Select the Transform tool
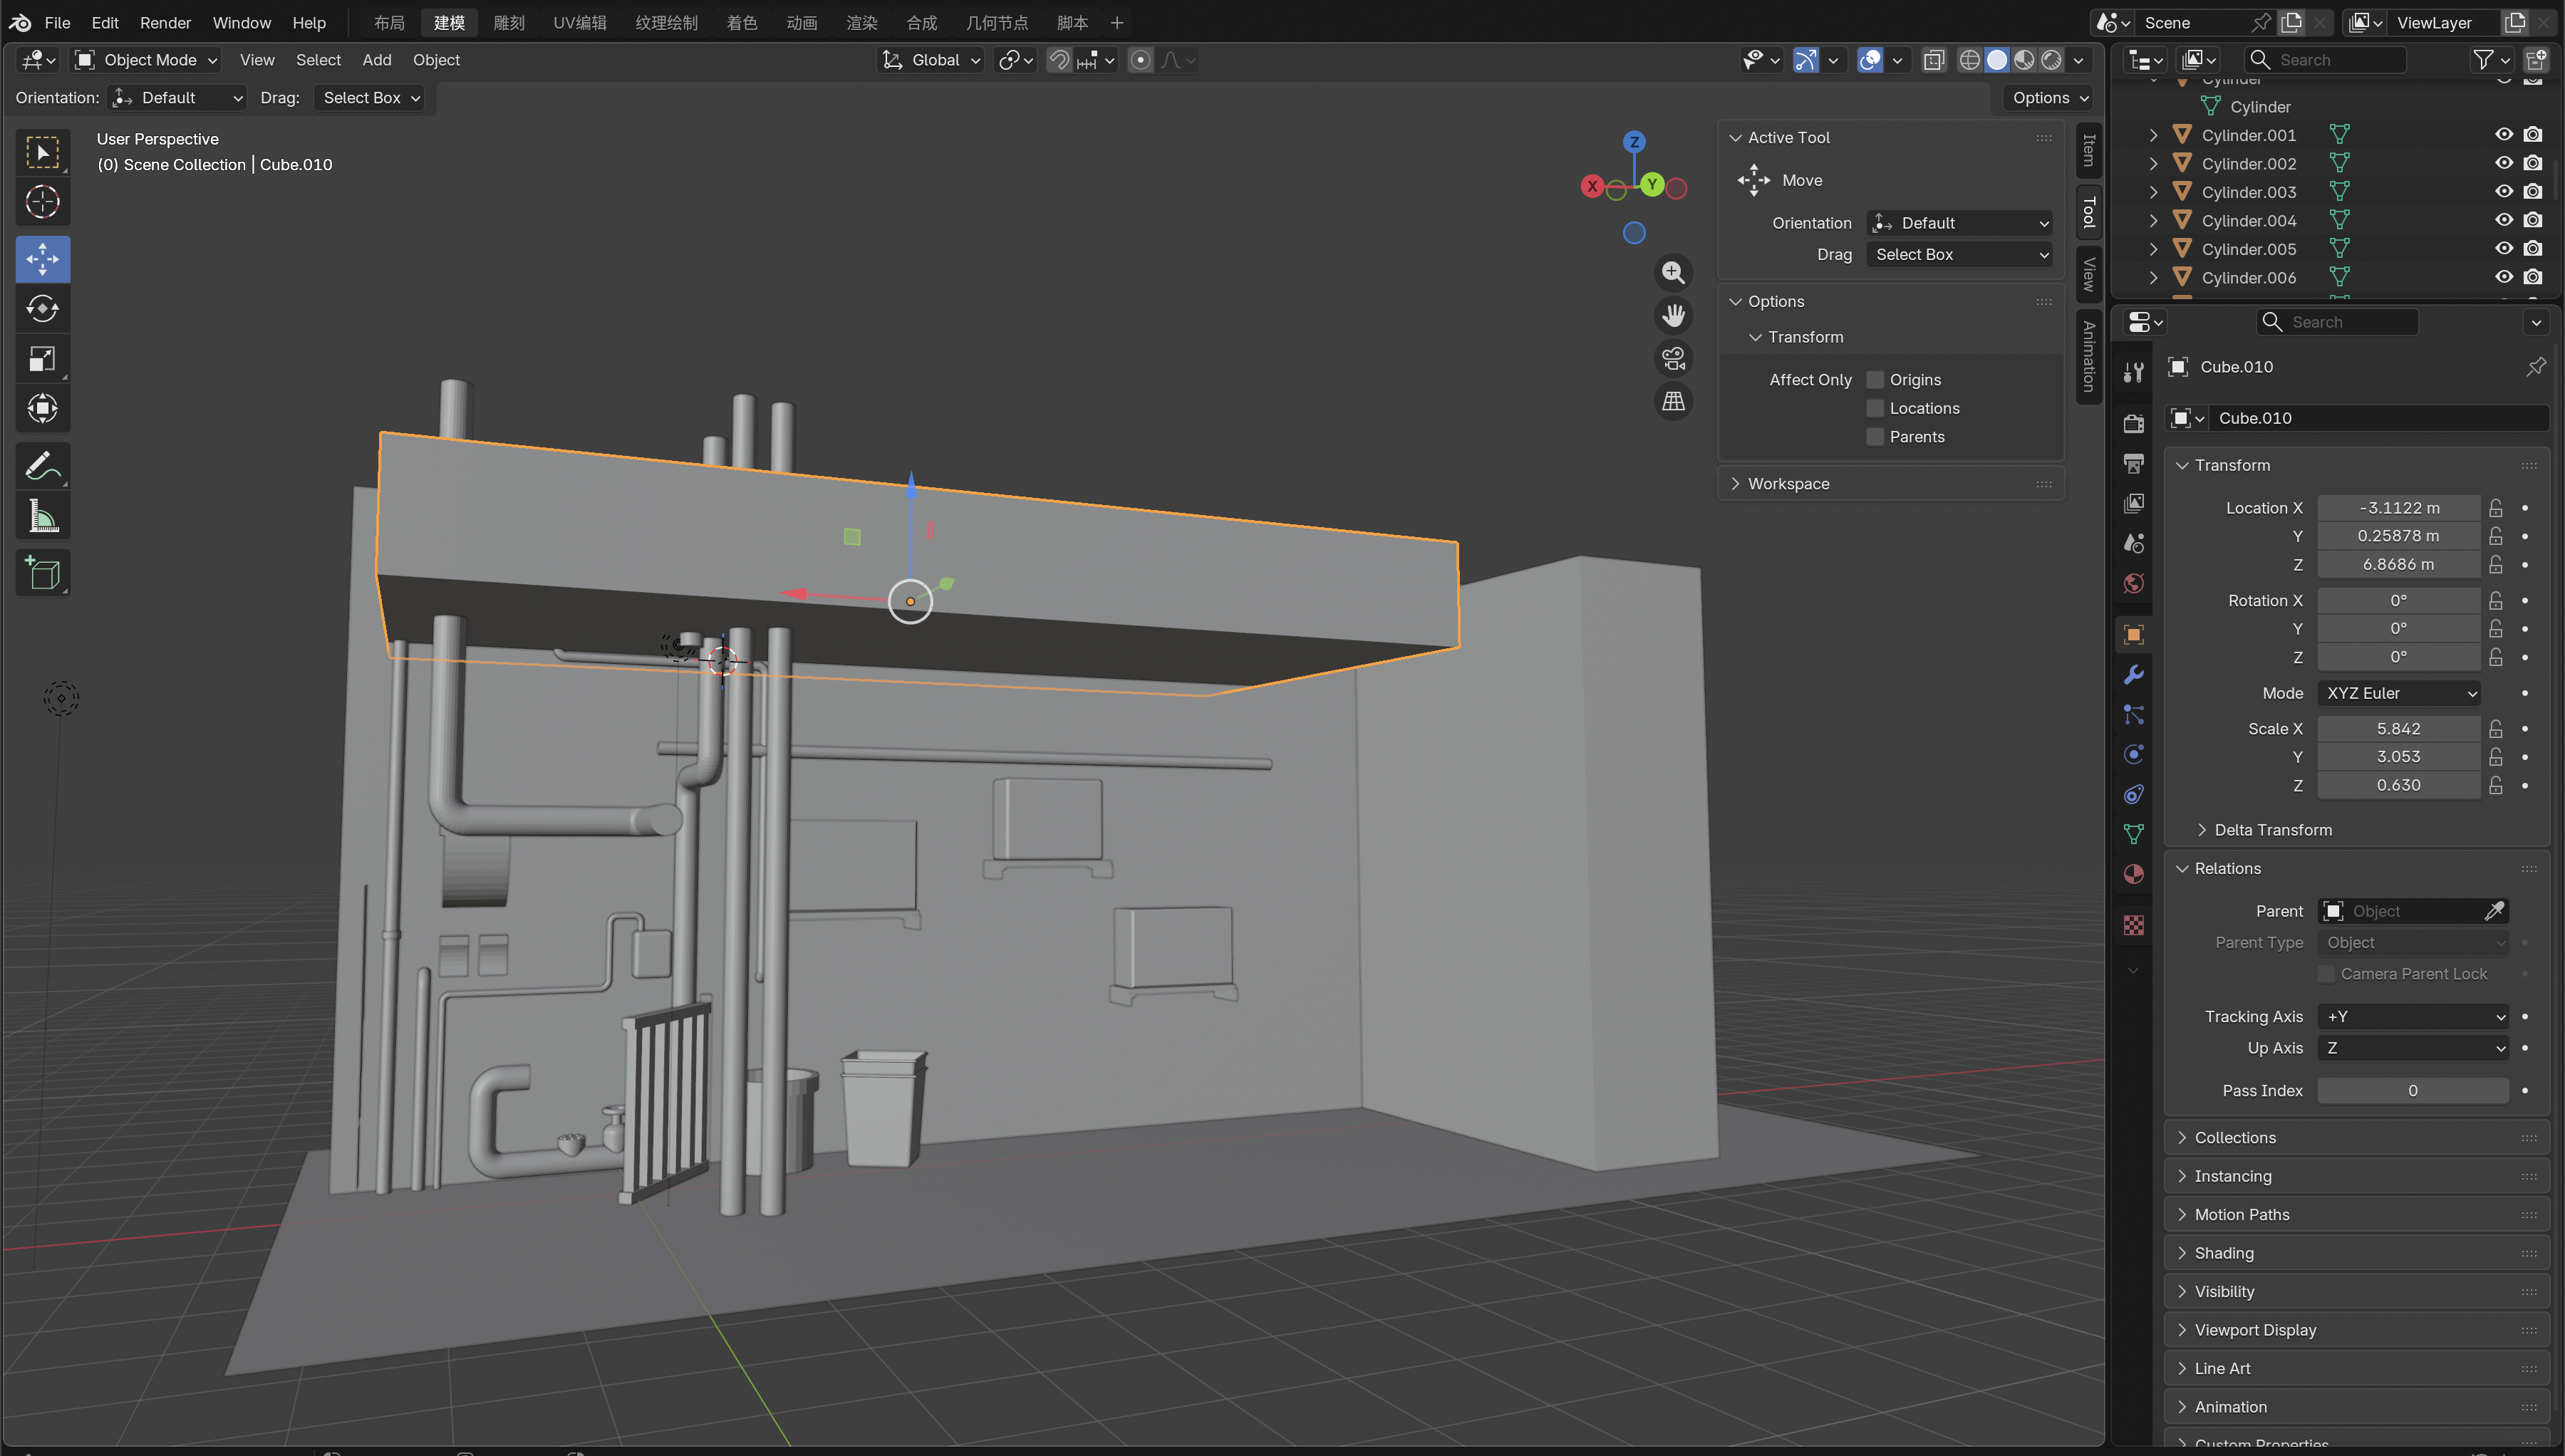 click(42, 408)
